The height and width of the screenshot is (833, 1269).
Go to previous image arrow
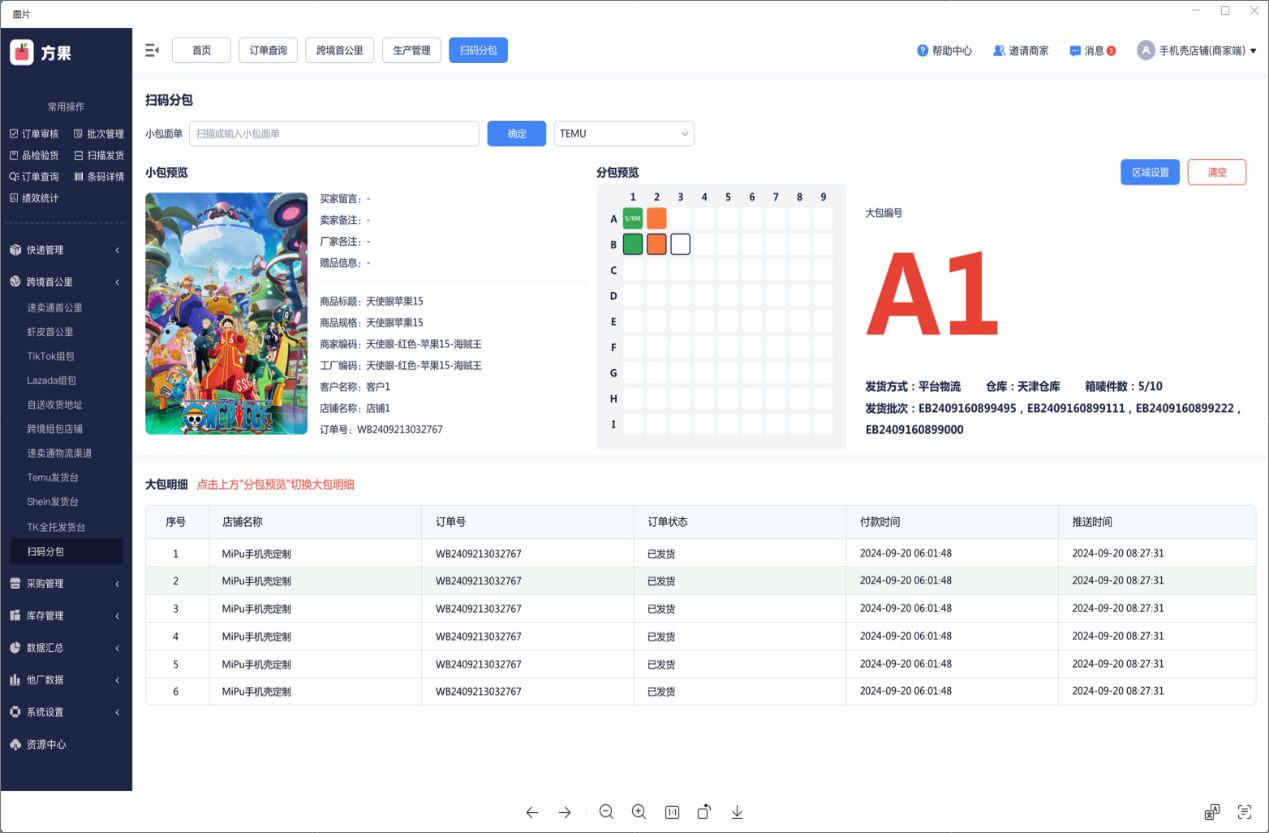click(x=532, y=812)
